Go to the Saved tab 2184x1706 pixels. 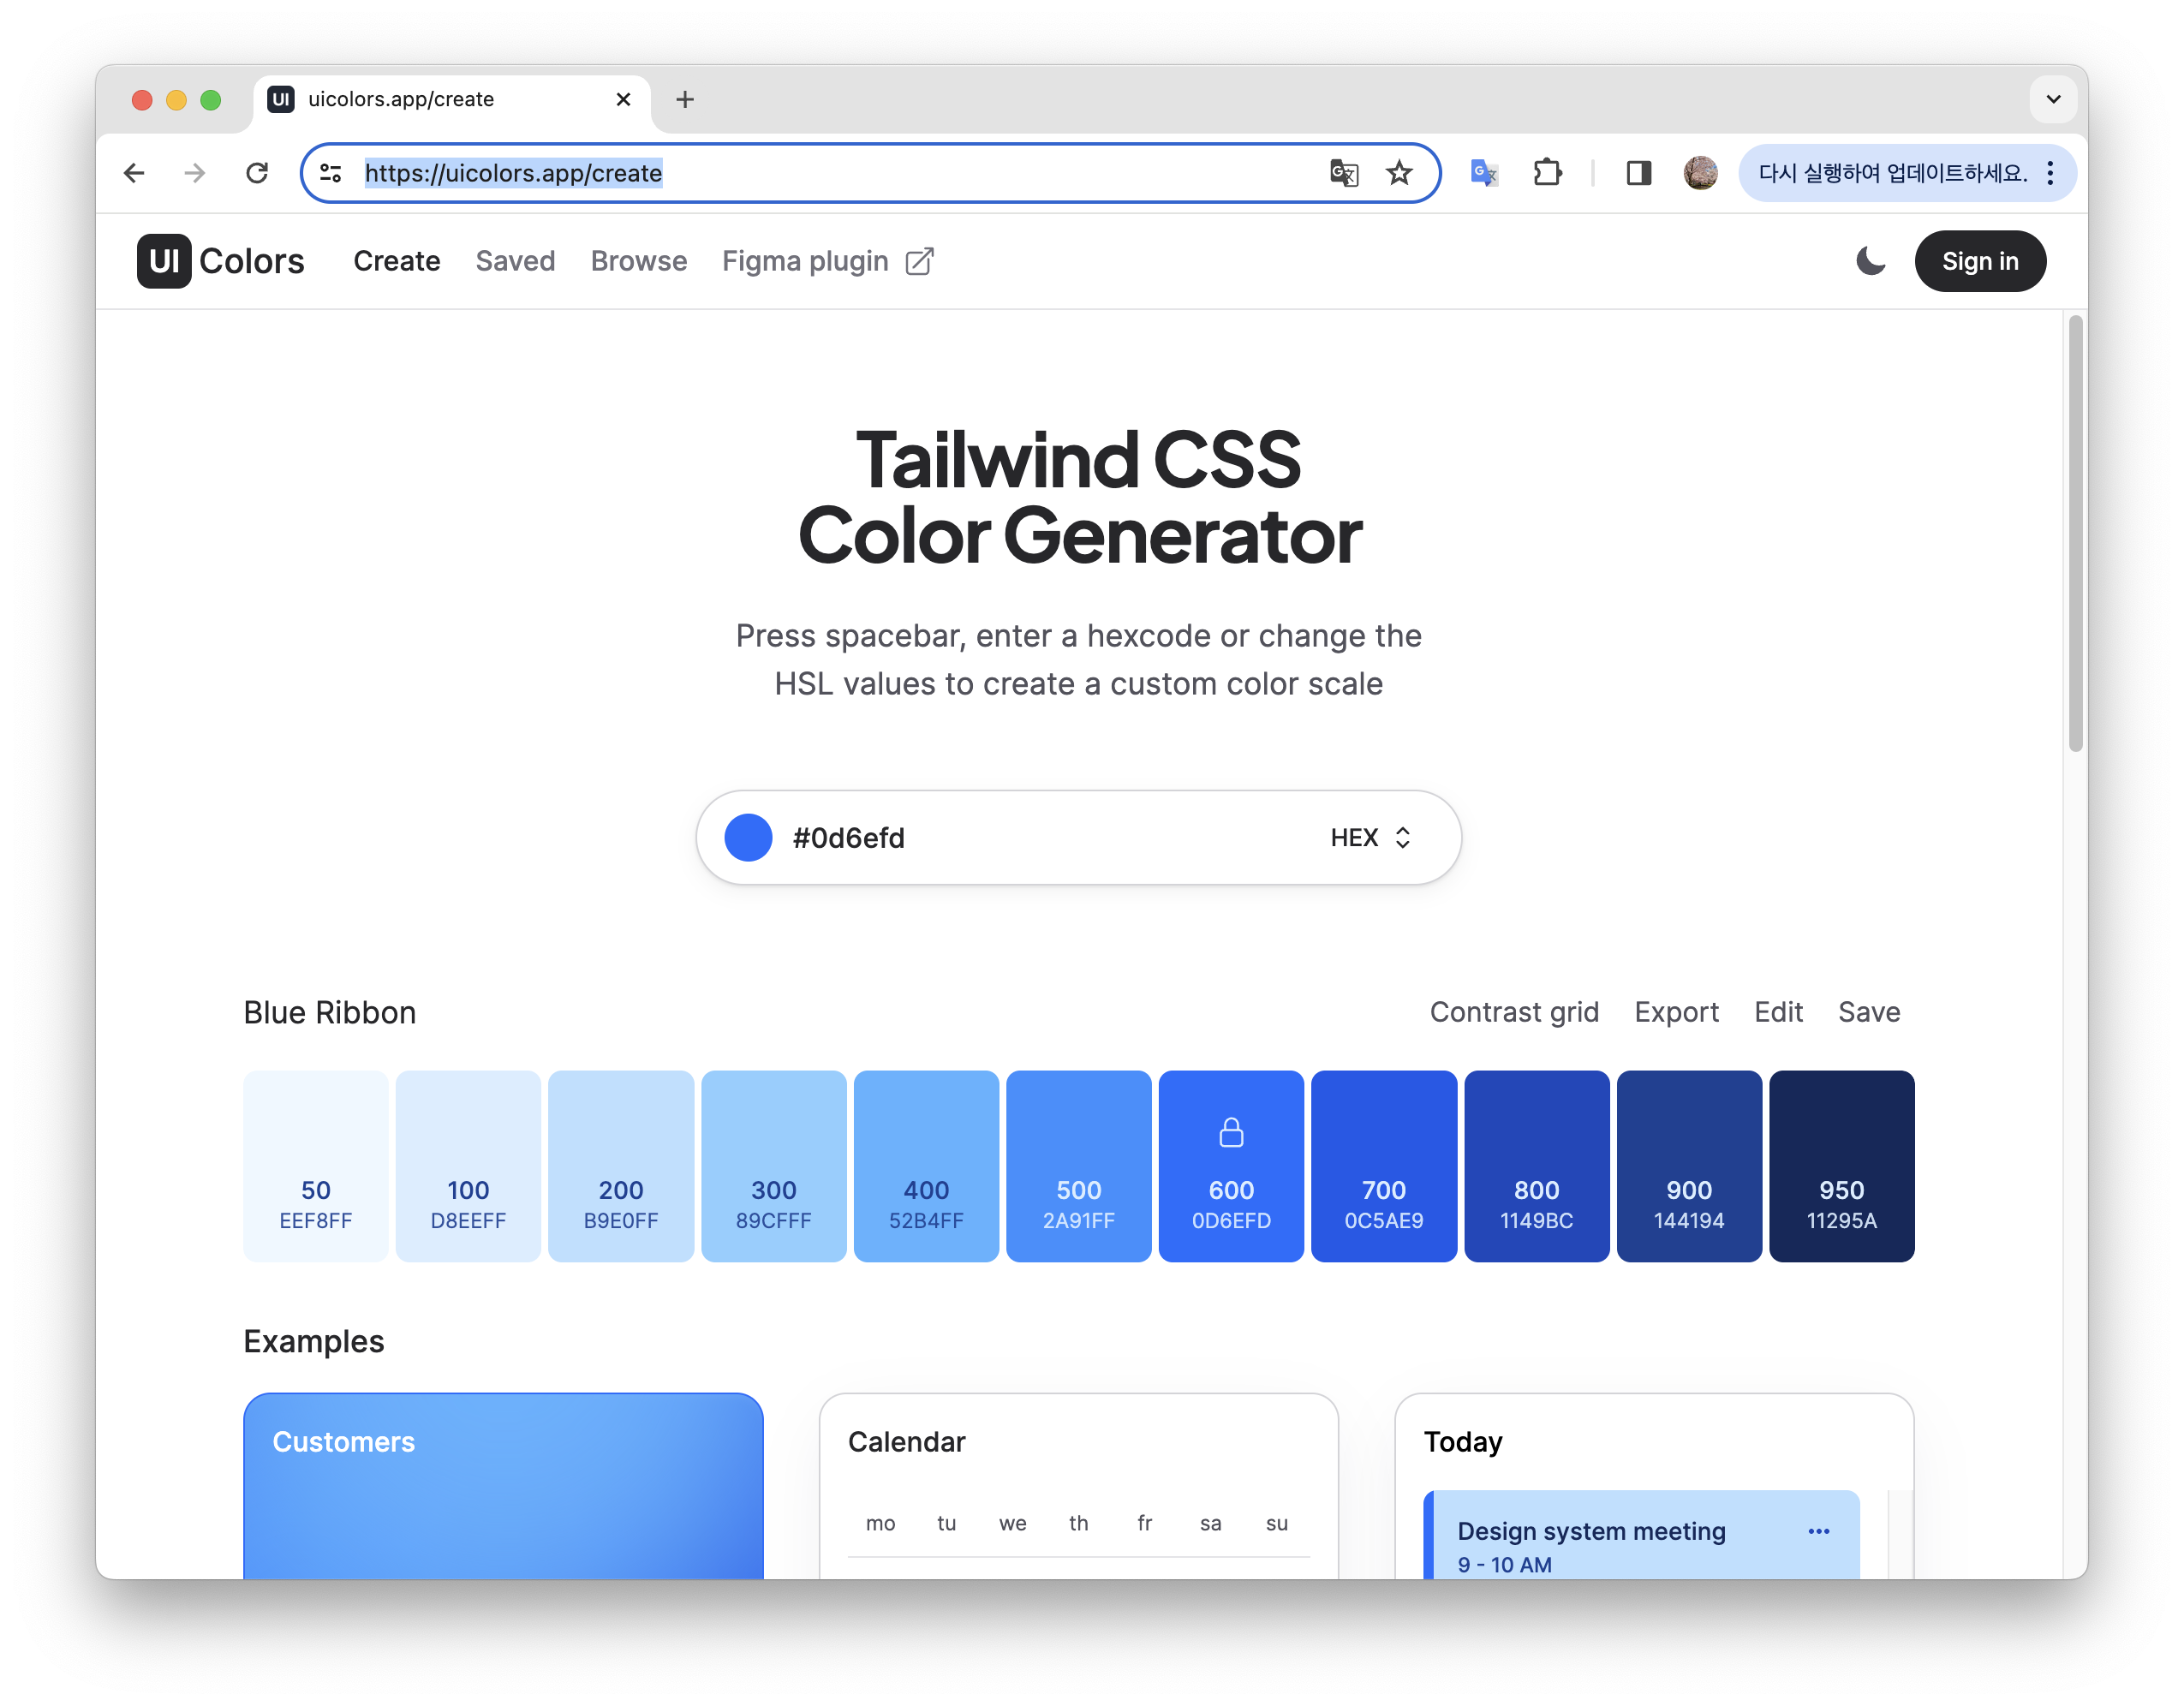pyautogui.click(x=515, y=261)
